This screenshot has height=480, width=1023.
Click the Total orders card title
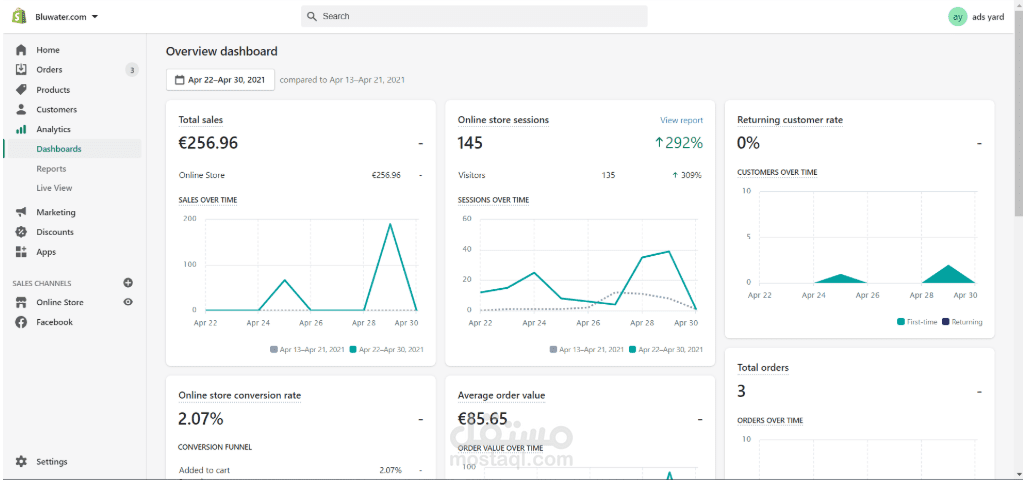click(763, 368)
